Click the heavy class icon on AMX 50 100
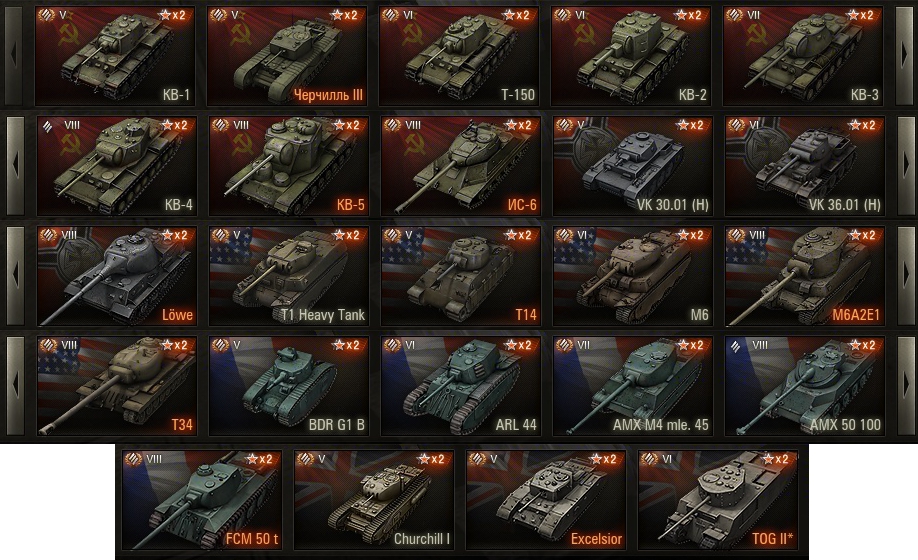Image resolution: width=918 pixels, height=560 pixels. [x=736, y=346]
